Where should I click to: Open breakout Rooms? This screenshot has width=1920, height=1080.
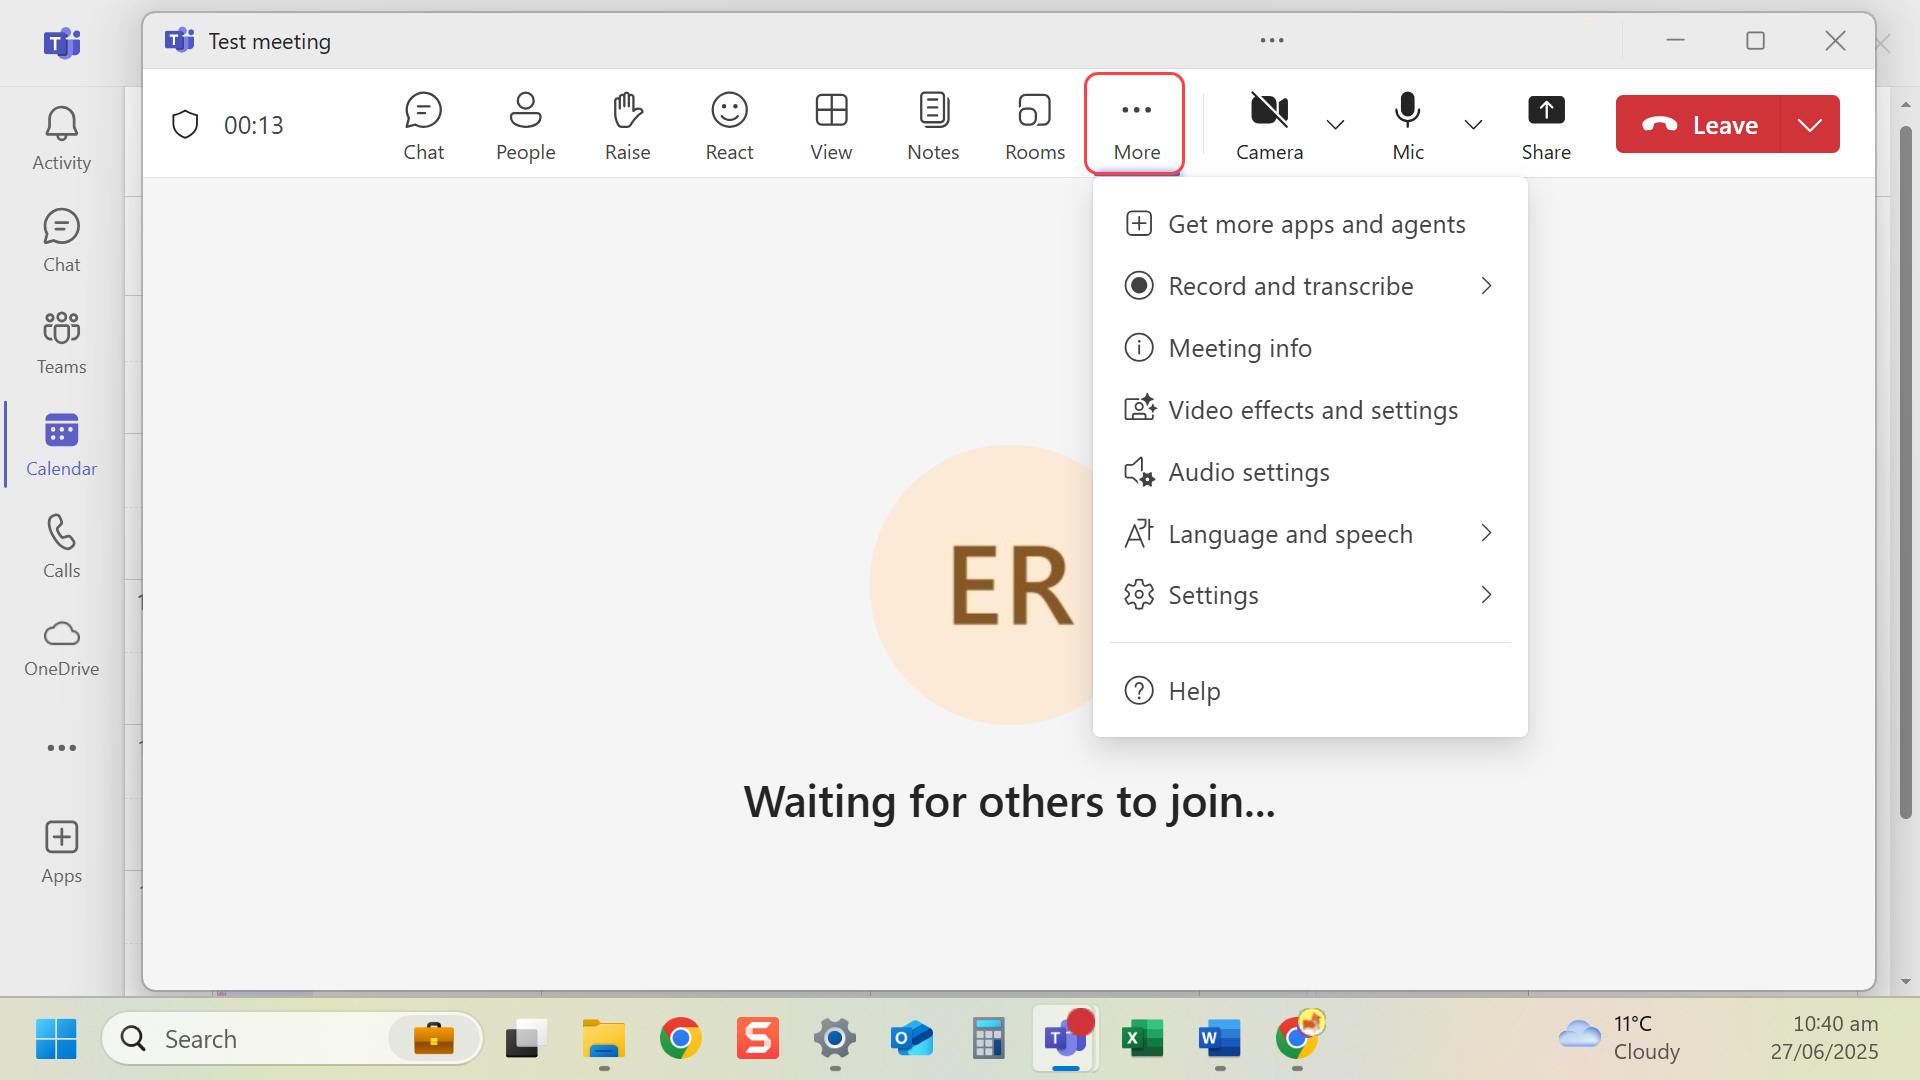coord(1035,125)
